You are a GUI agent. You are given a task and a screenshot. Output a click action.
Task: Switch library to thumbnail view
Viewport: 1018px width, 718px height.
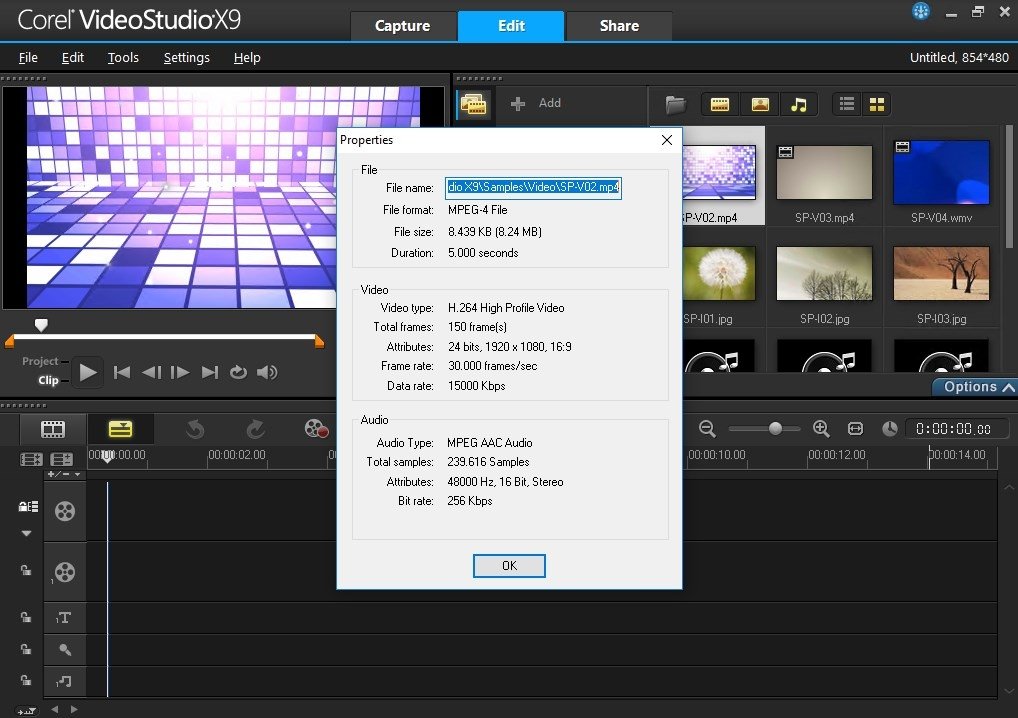(x=876, y=104)
